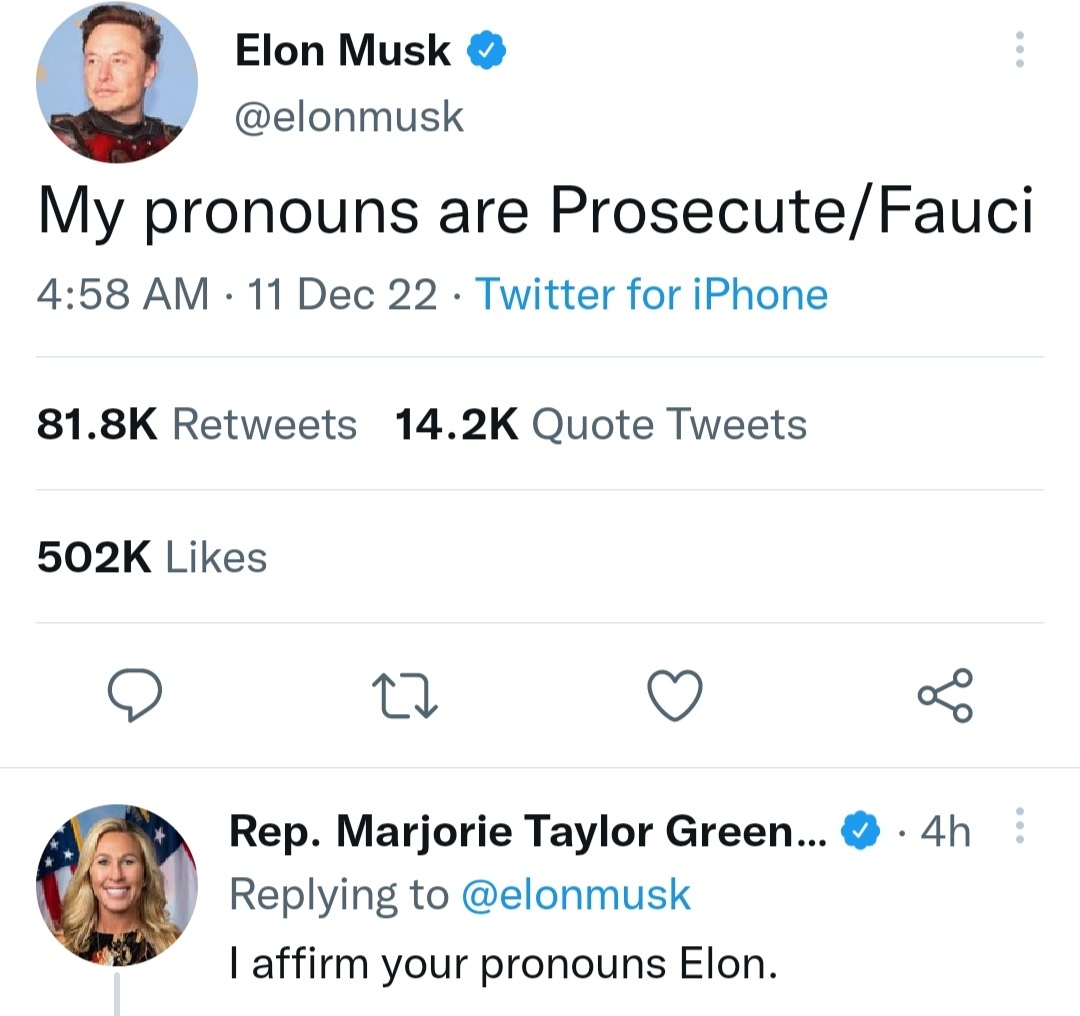Retweet the post using the retweet icon
Viewport: 1080px width, 1016px height.
(x=404, y=697)
